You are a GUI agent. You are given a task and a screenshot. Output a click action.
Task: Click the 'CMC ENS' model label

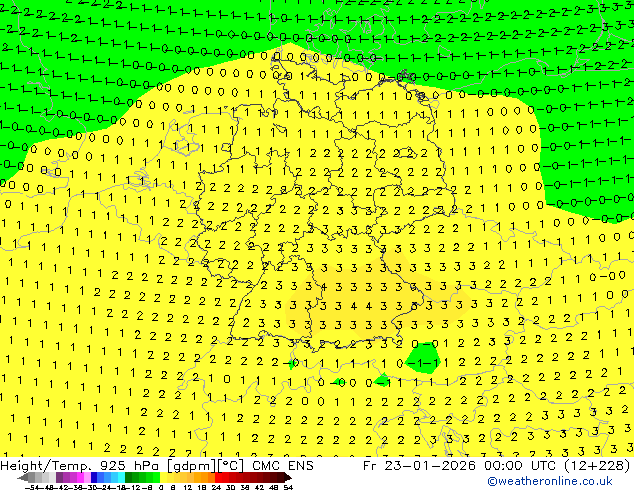pos(283,465)
